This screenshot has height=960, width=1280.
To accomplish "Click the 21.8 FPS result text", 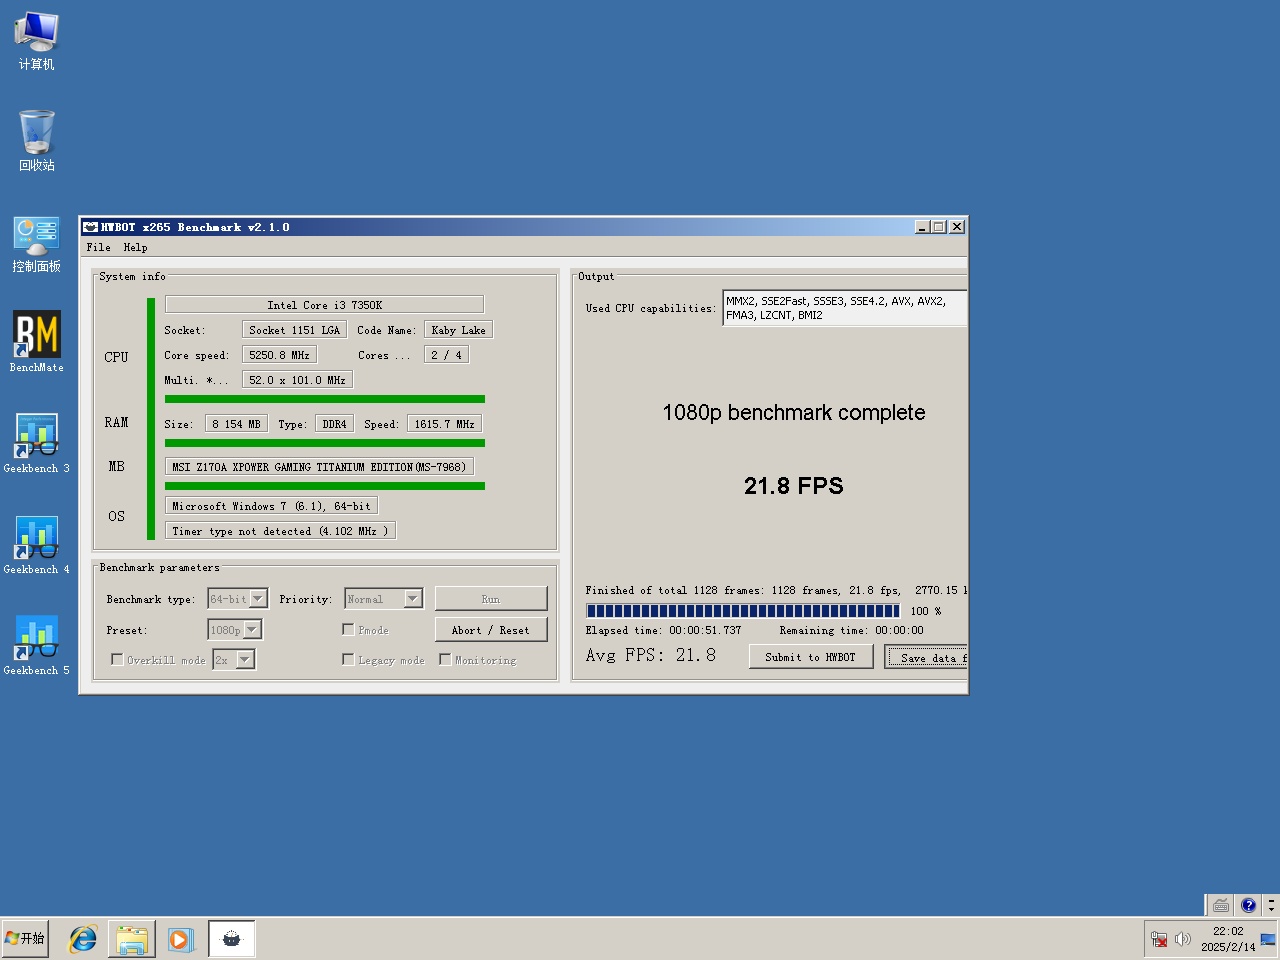I will coord(794,486).
